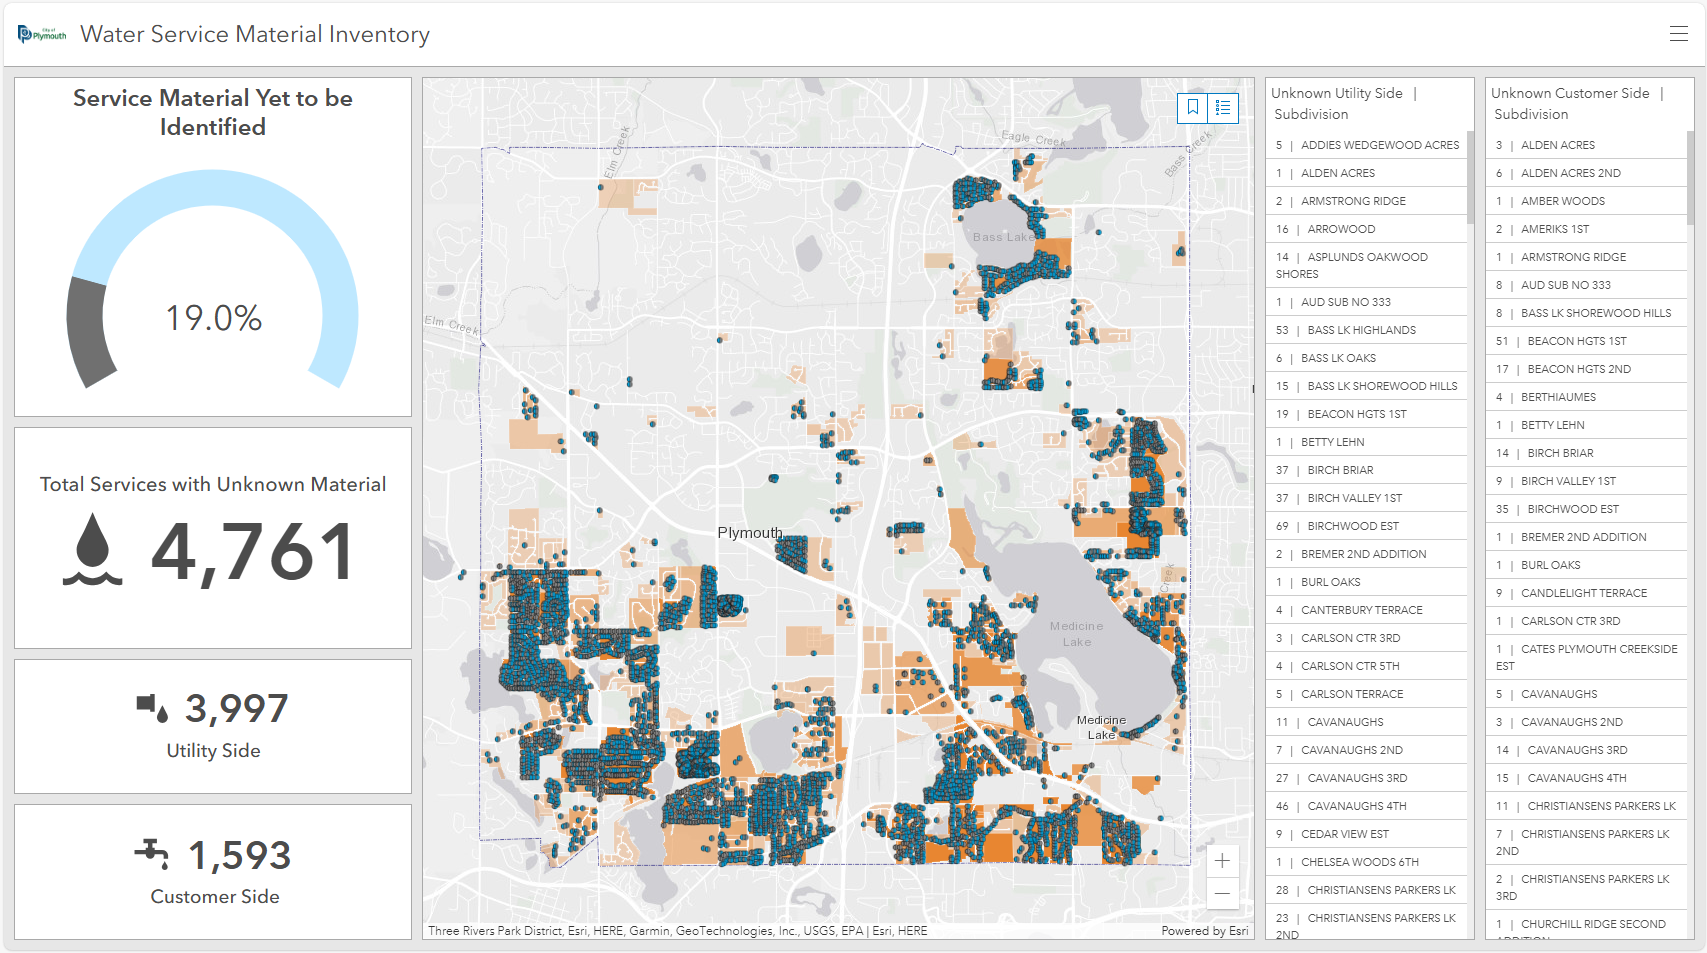1707x953 pixels.
Task: Click the Utility Side faucet icon
Action: pos(153,708)
